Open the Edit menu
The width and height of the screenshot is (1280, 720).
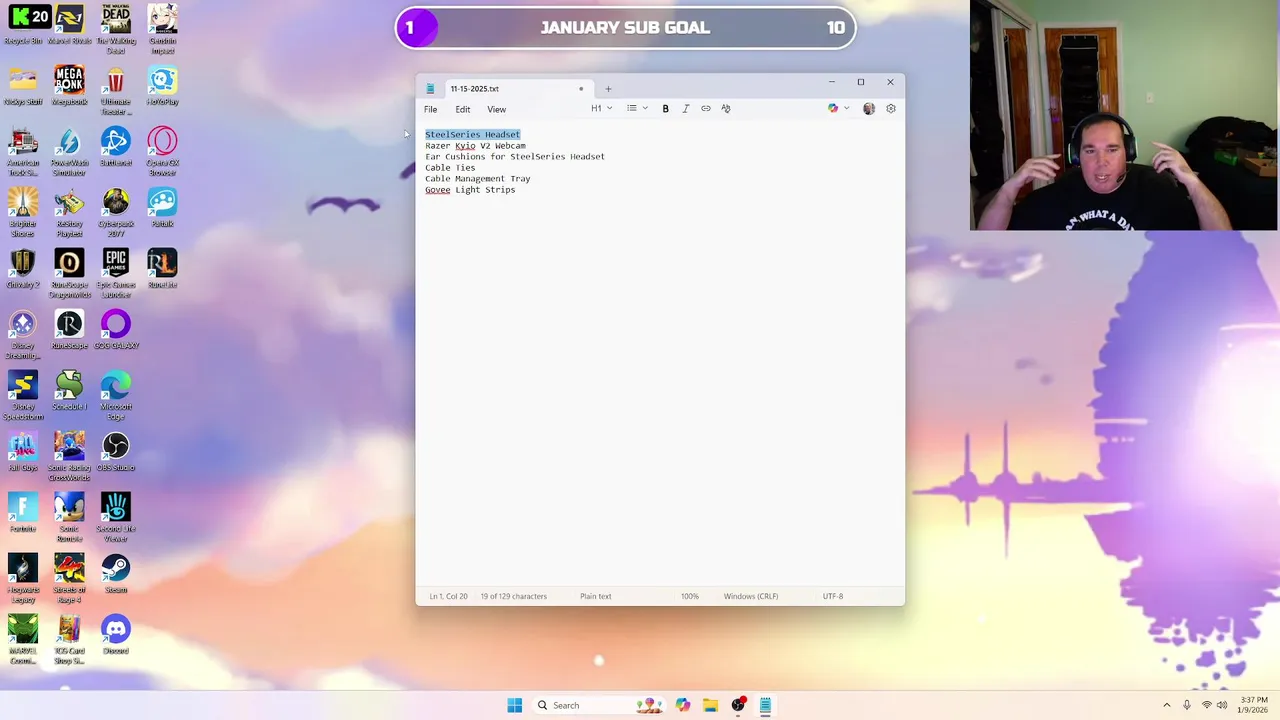463,109
